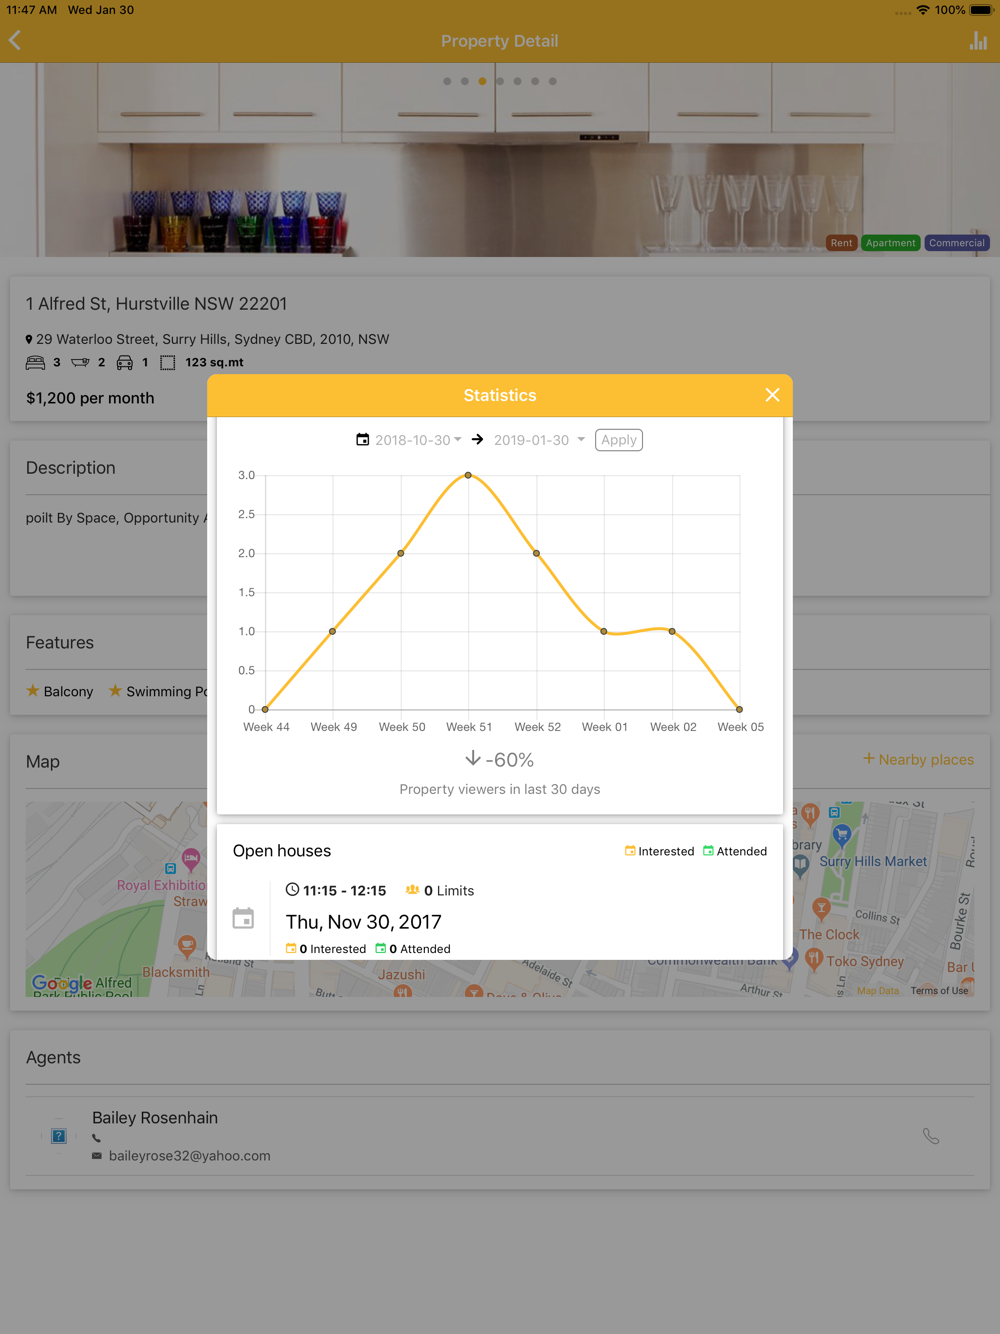1000x1334 pixels.
Task: Open Nearby places link
Action: click(x=918, y=760)
